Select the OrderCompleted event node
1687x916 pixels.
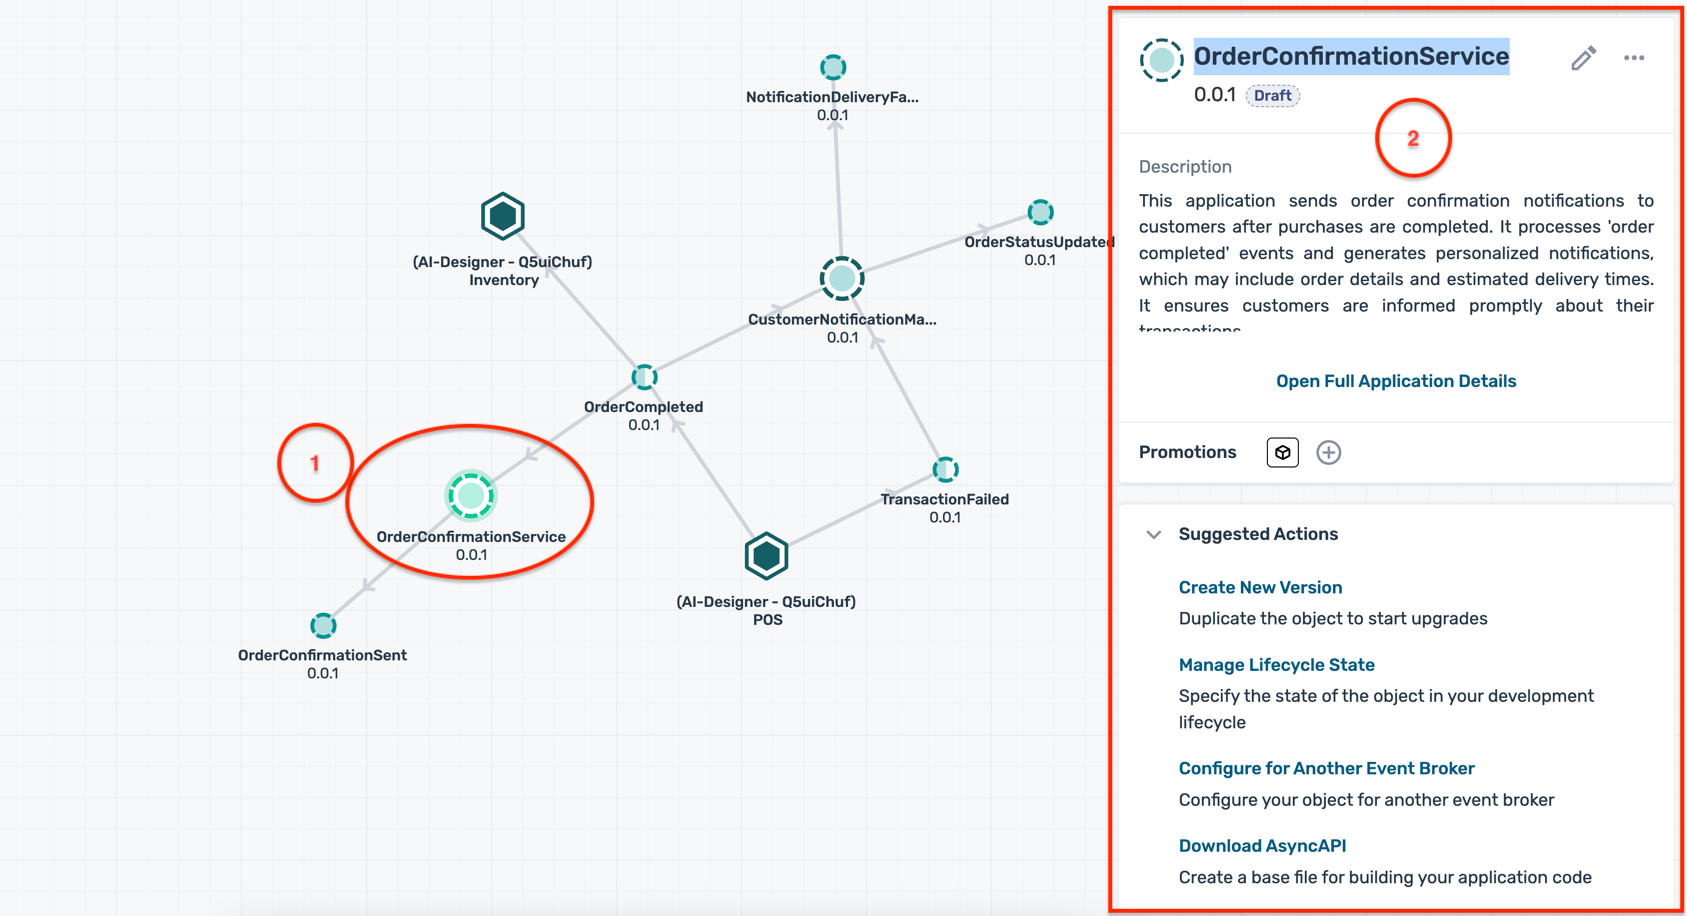coord(644,377)
